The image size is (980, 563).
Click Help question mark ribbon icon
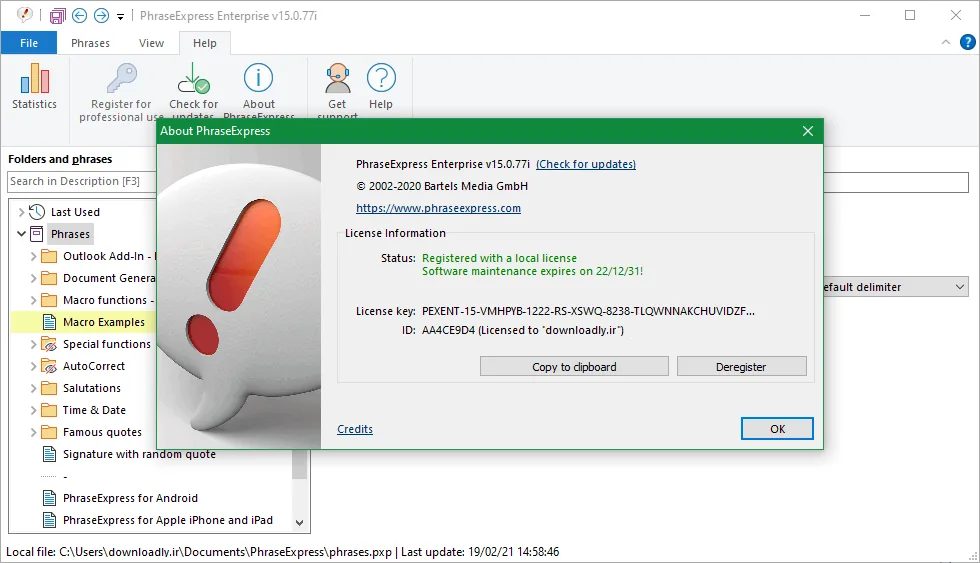coord(381,79)
